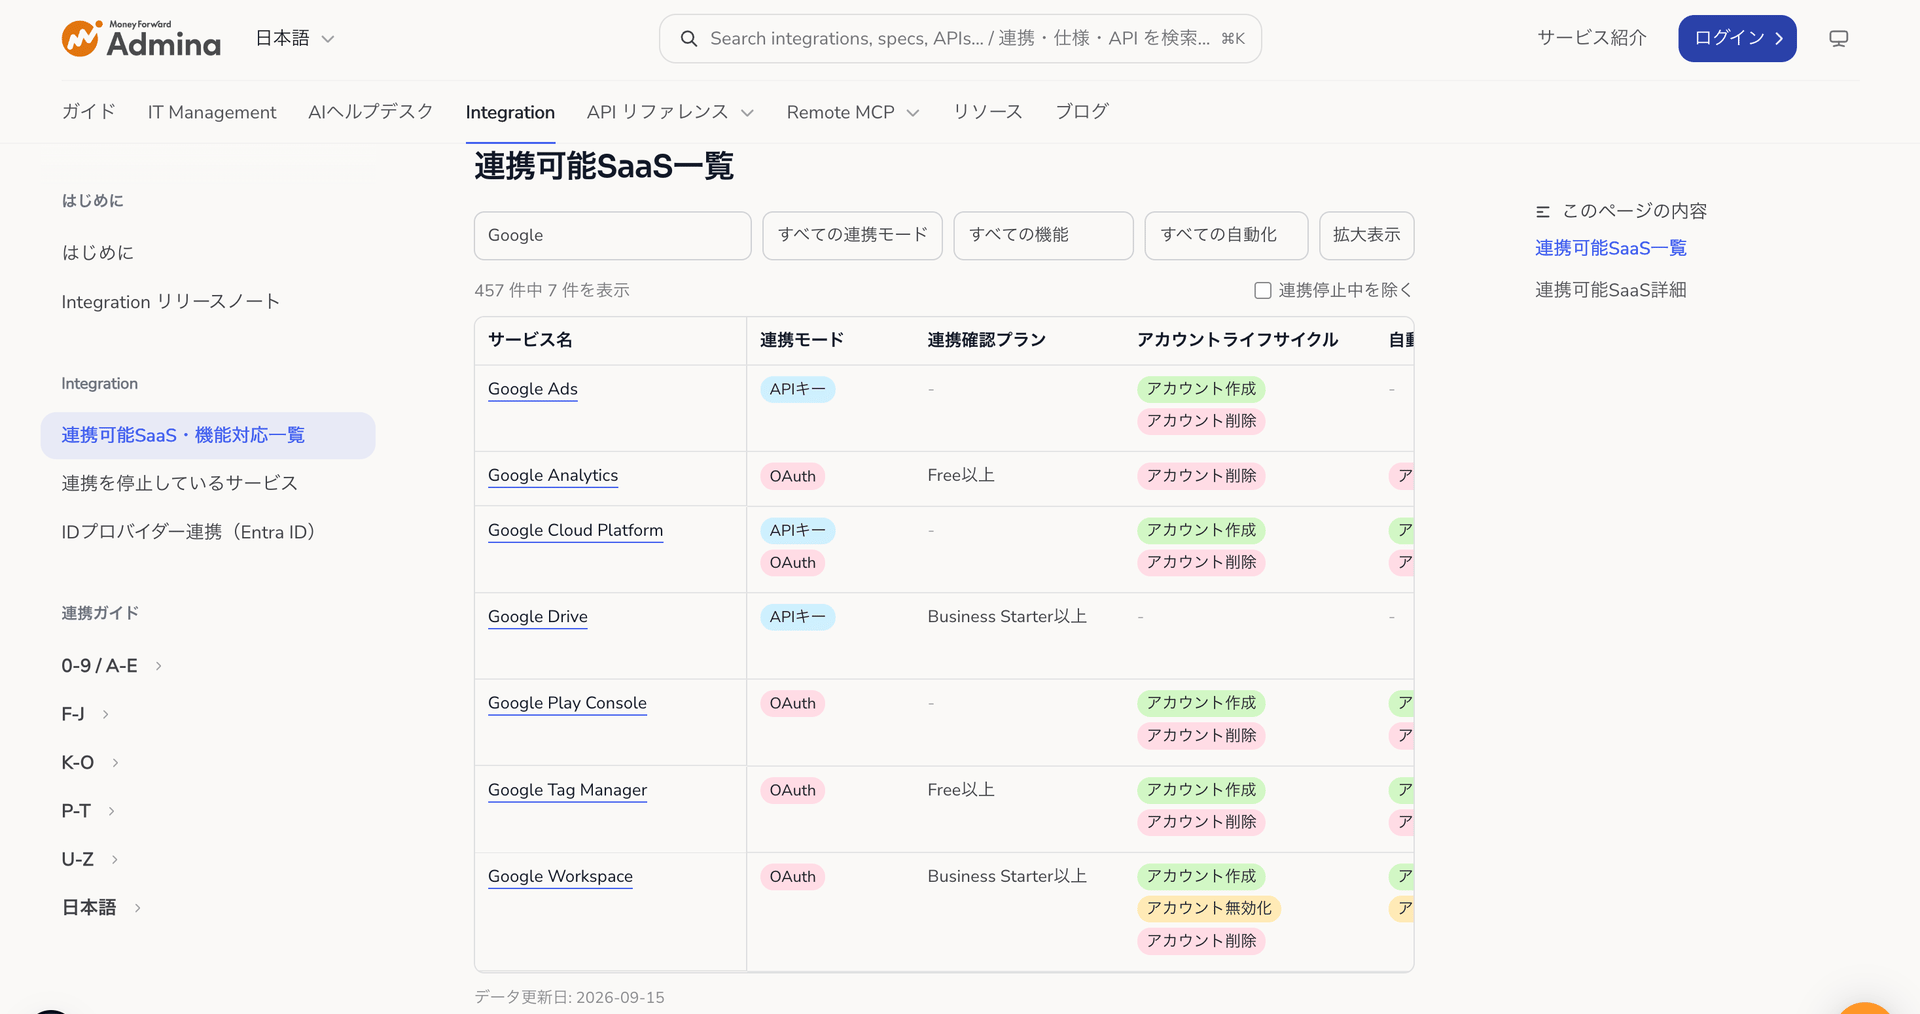Open the 日本語 language dropdown

[x=295, y=39]
